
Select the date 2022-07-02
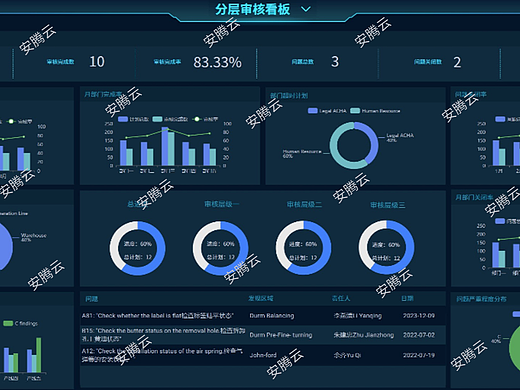click(419, 335)
